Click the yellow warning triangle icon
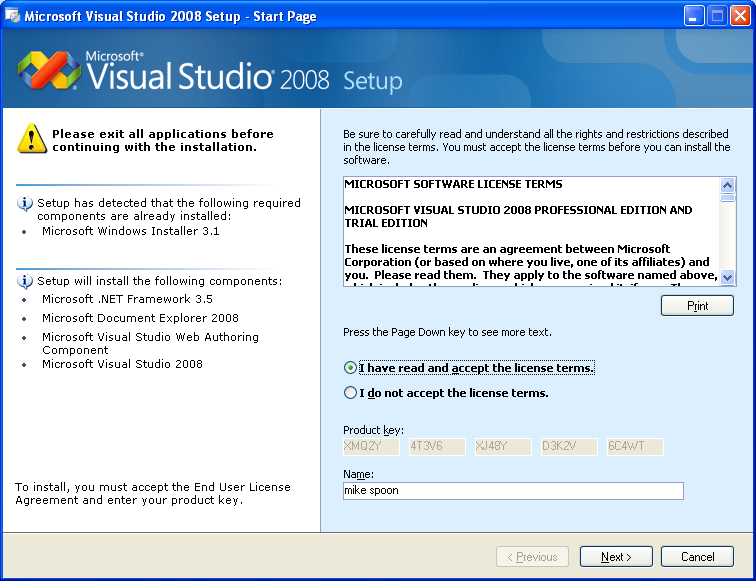756x581 pixels. click(x=32, y=138)
